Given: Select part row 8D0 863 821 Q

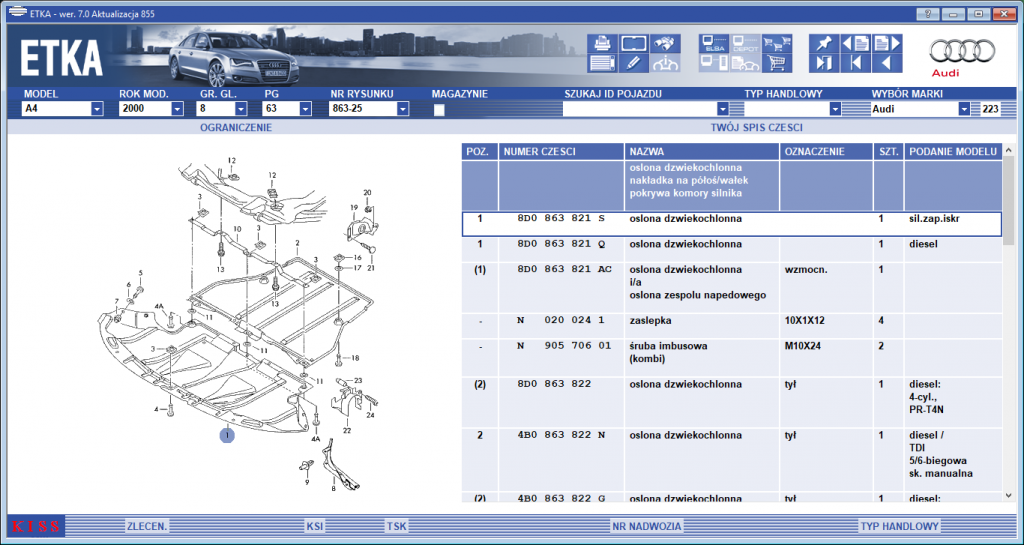Looking at the screenshot, I should click(x=731, y=249).
